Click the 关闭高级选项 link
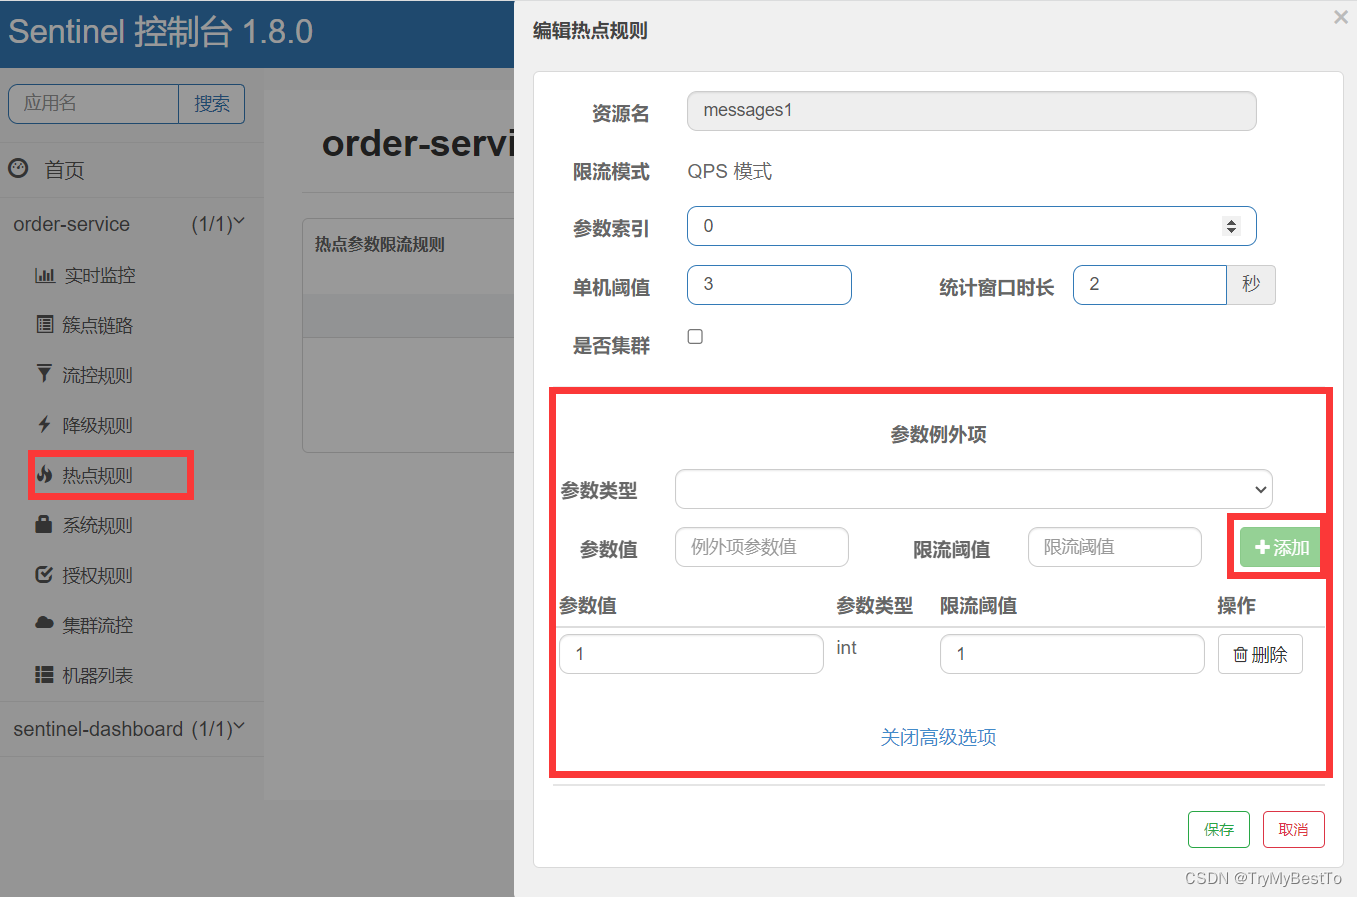 [938, 737]
